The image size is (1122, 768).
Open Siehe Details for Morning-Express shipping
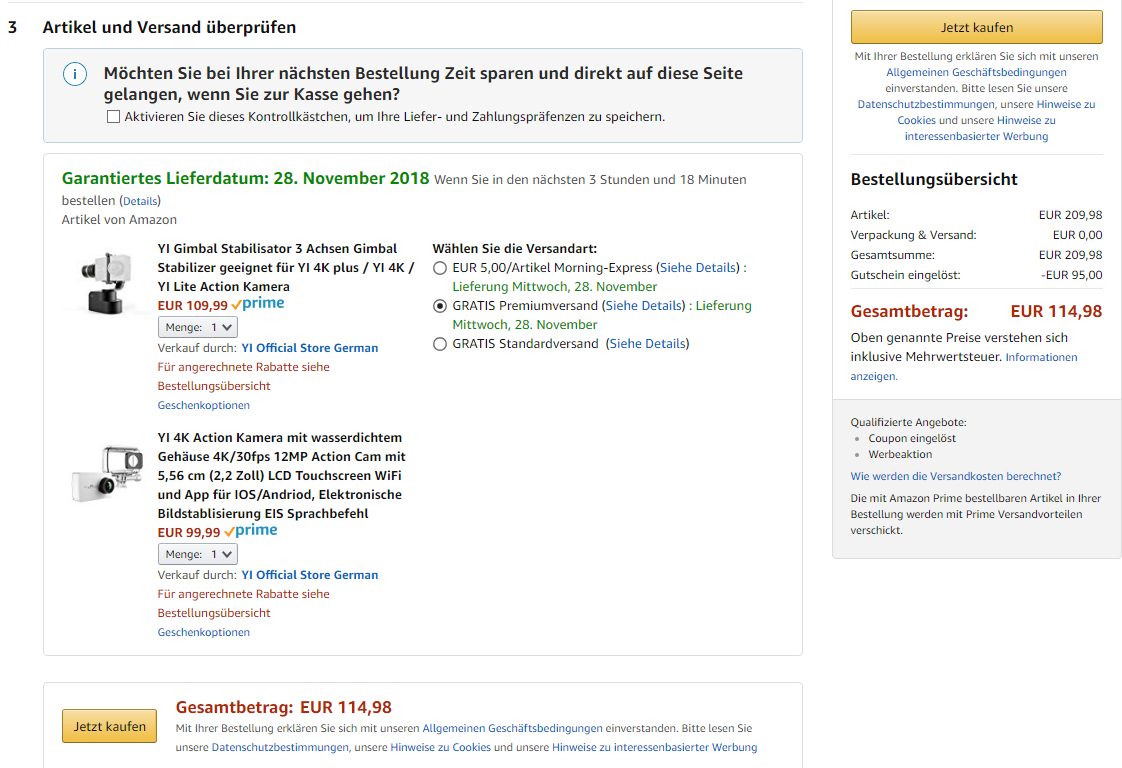click(x=698, y=268)
